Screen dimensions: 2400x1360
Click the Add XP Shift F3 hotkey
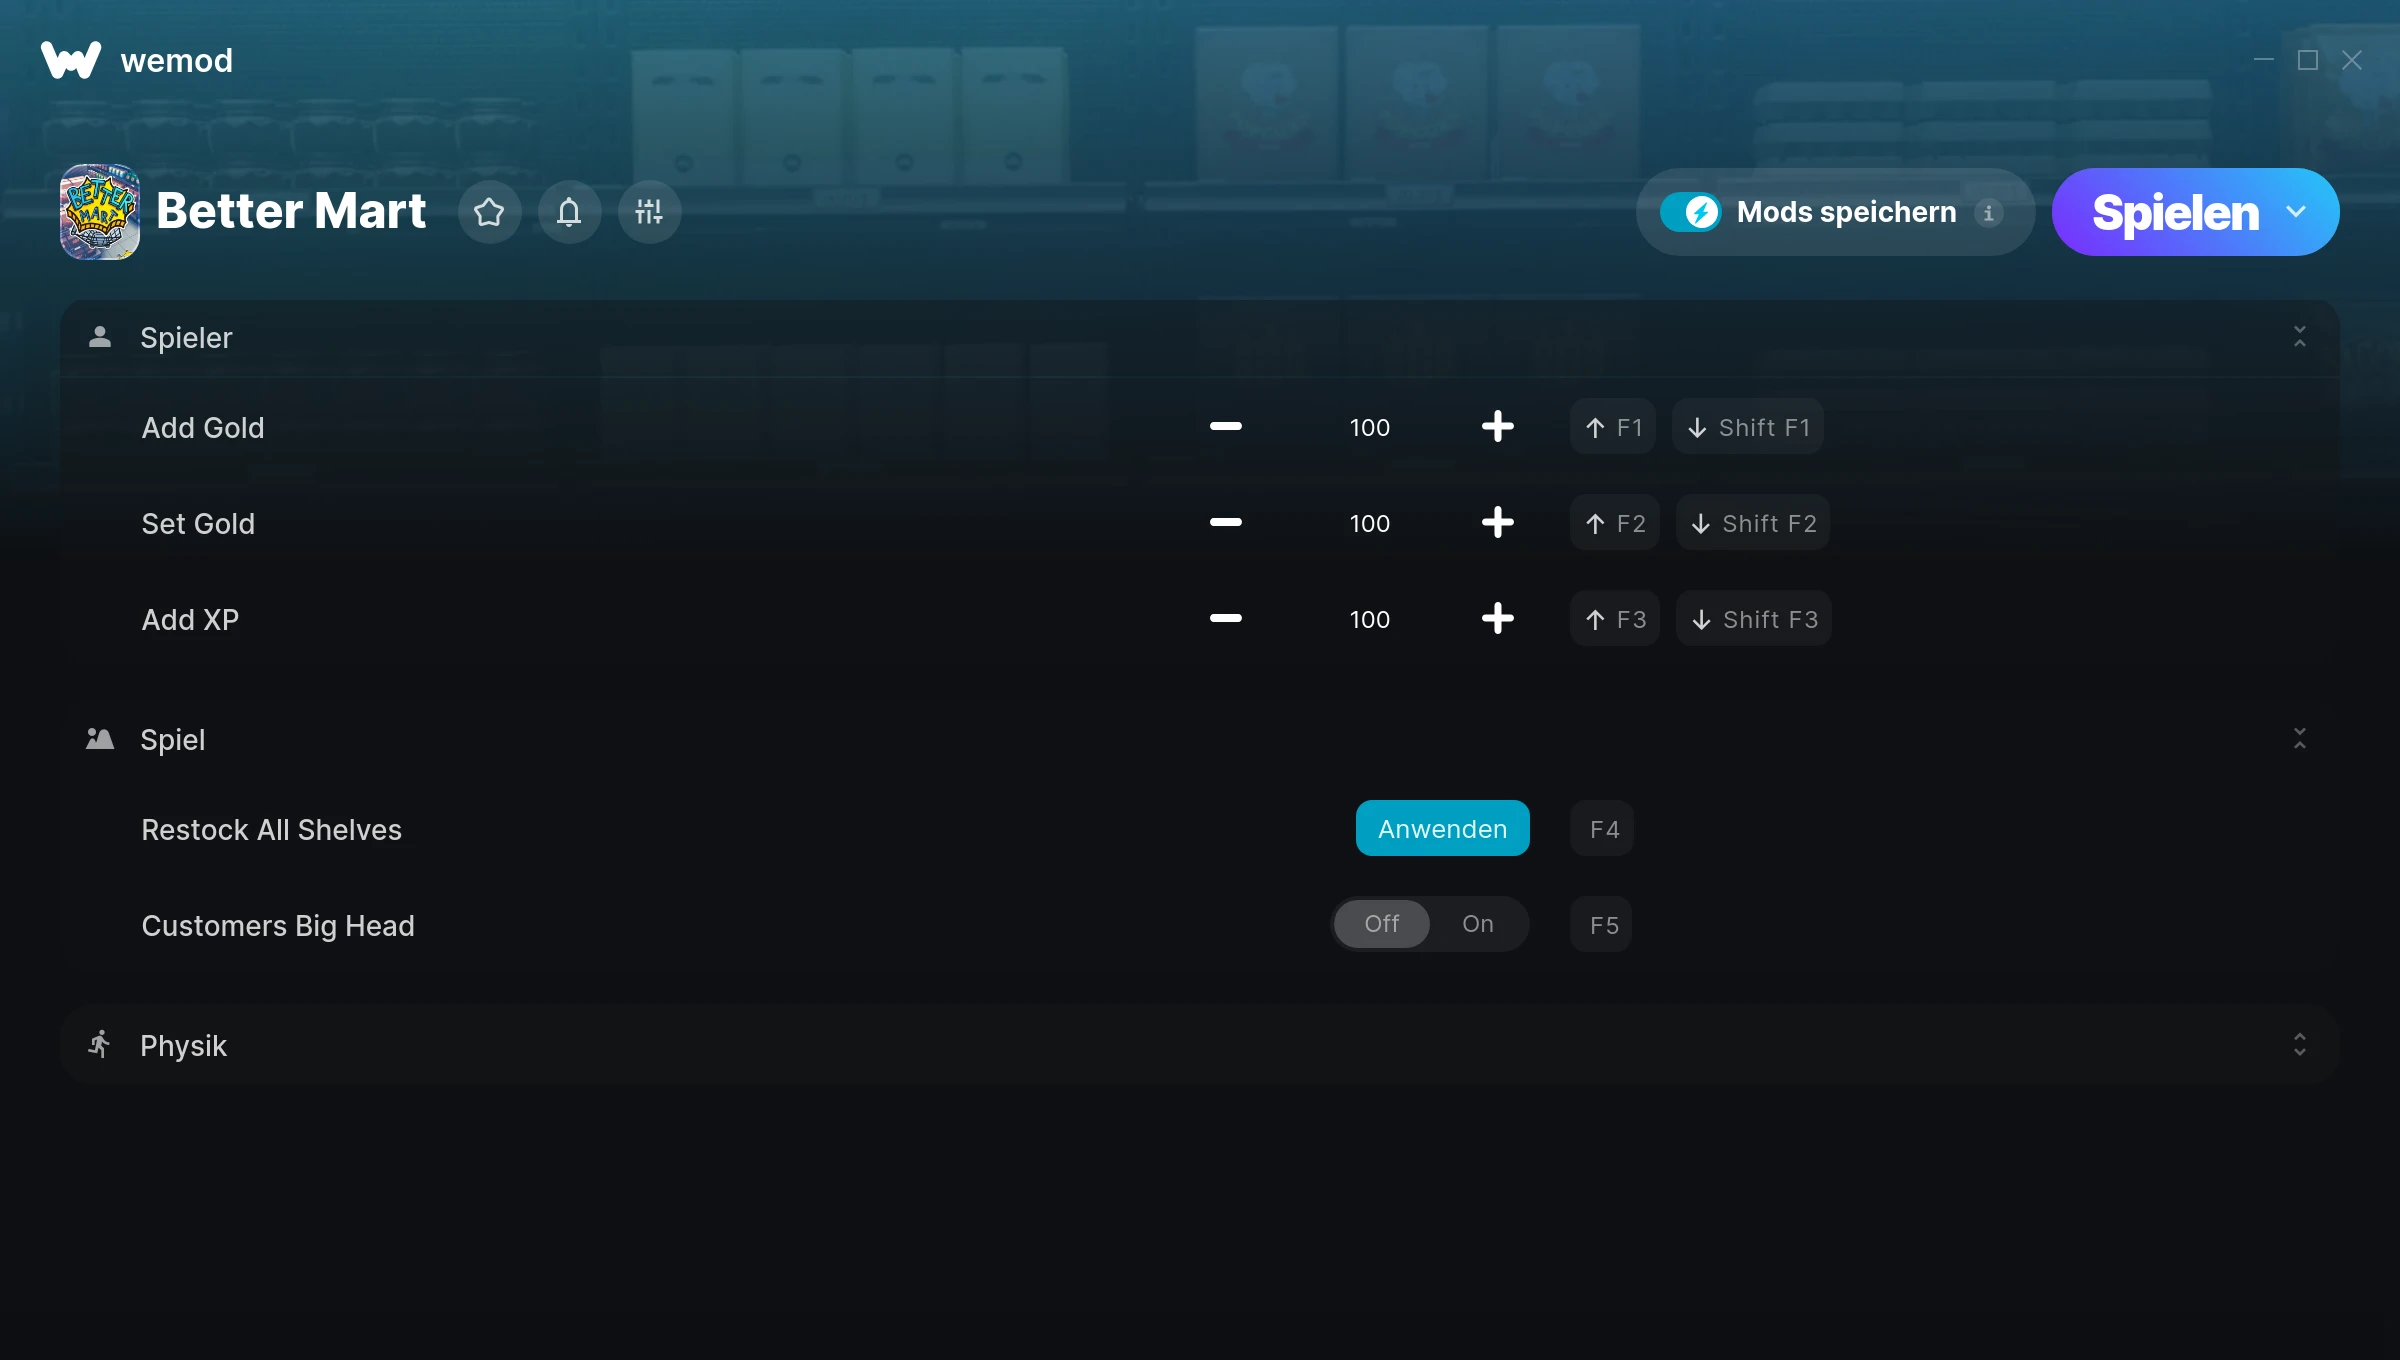(x=1754, y=619)
